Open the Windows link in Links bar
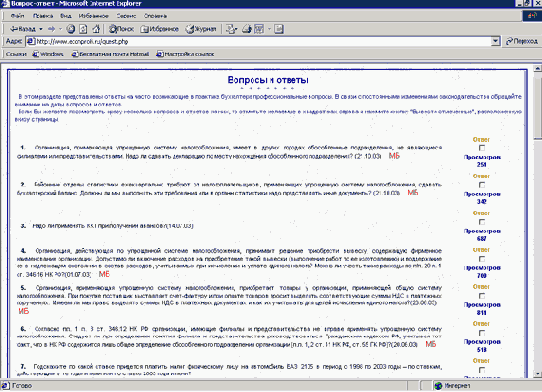The width and height of the screenshot is (542, 392). coord(48,54)
